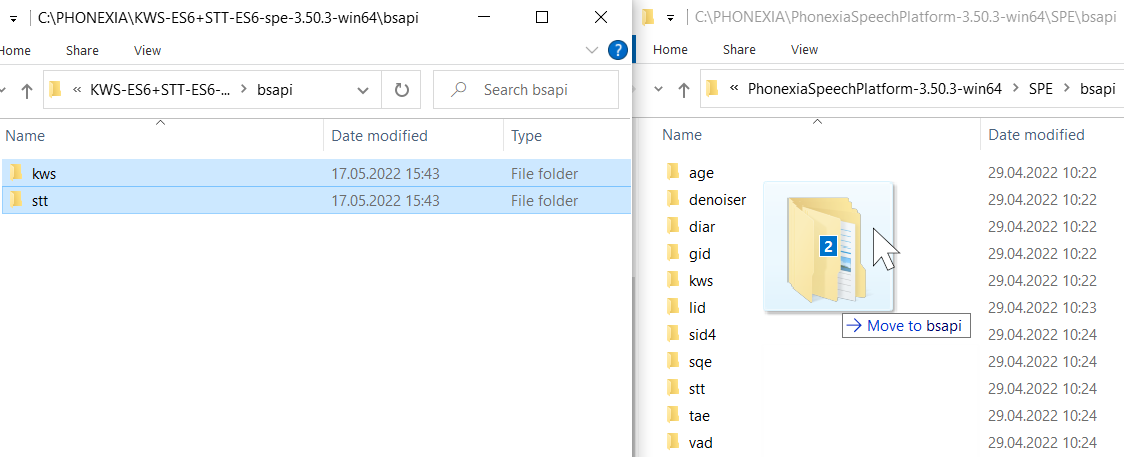The image size is (1124, 457).
Task: Open the Share tab in left window
Action: [82, 50]
